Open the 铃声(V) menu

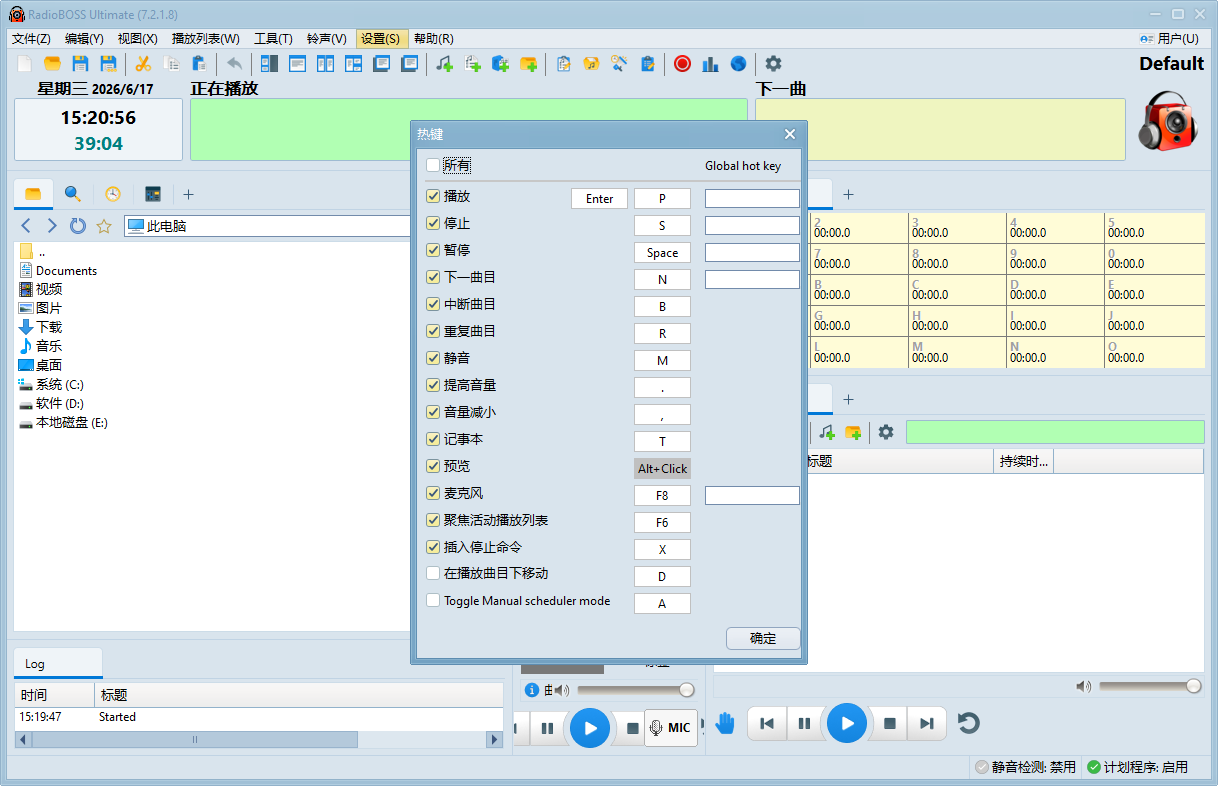click(x=326, y=38)
